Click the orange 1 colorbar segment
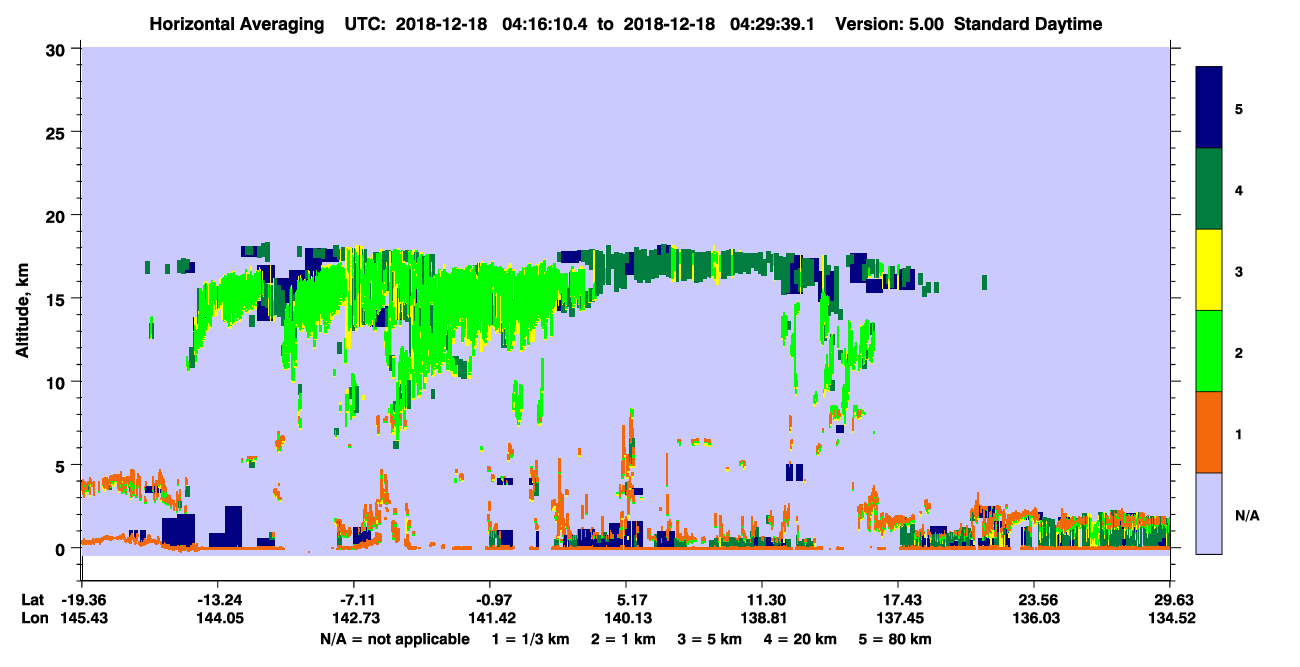This screenshot has height=667, width=1300. click(x=1209, y=432)
